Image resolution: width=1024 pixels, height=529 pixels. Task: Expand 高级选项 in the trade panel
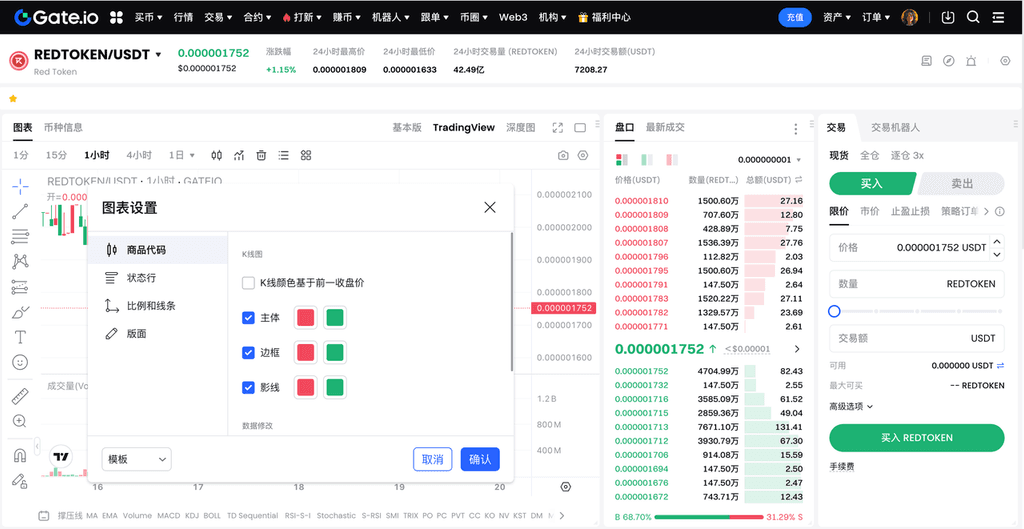[x=851, y=406]
